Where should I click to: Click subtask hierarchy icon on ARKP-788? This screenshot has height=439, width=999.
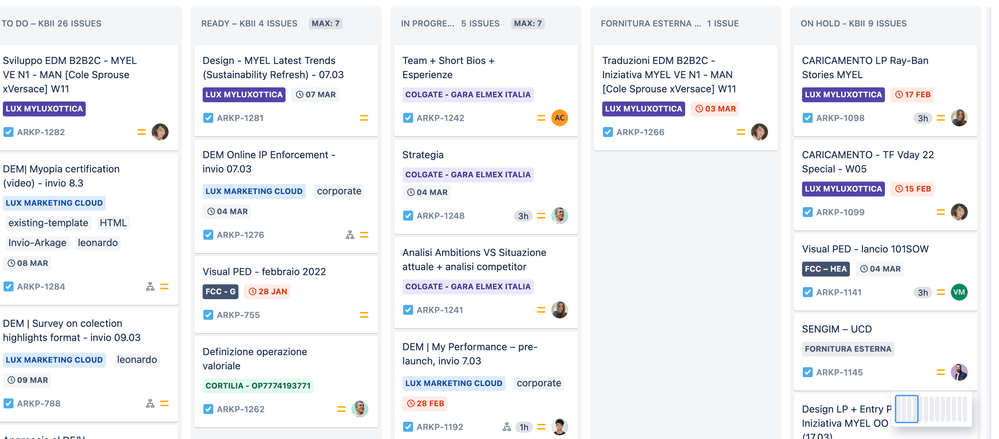point(150,403)
